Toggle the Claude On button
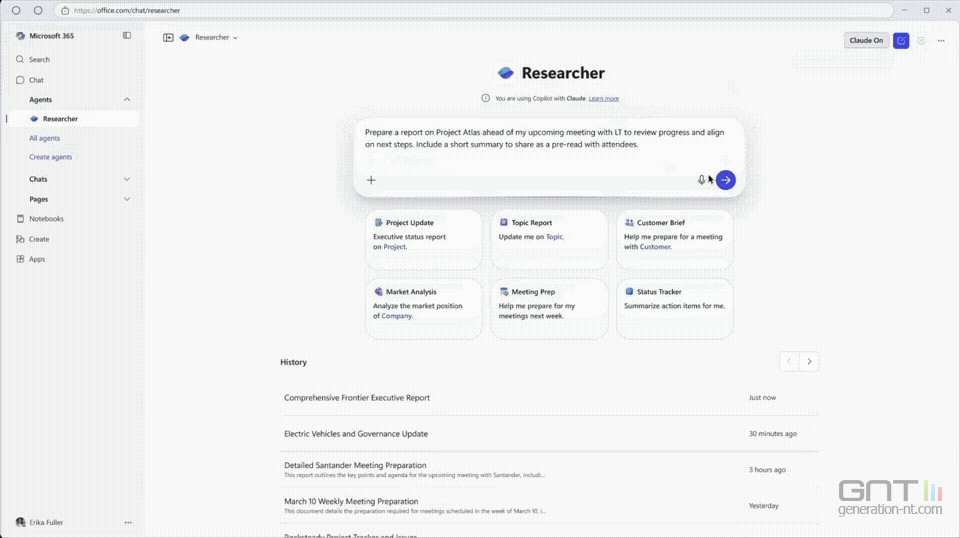This screenshot has width=960, height=538. 866,40
